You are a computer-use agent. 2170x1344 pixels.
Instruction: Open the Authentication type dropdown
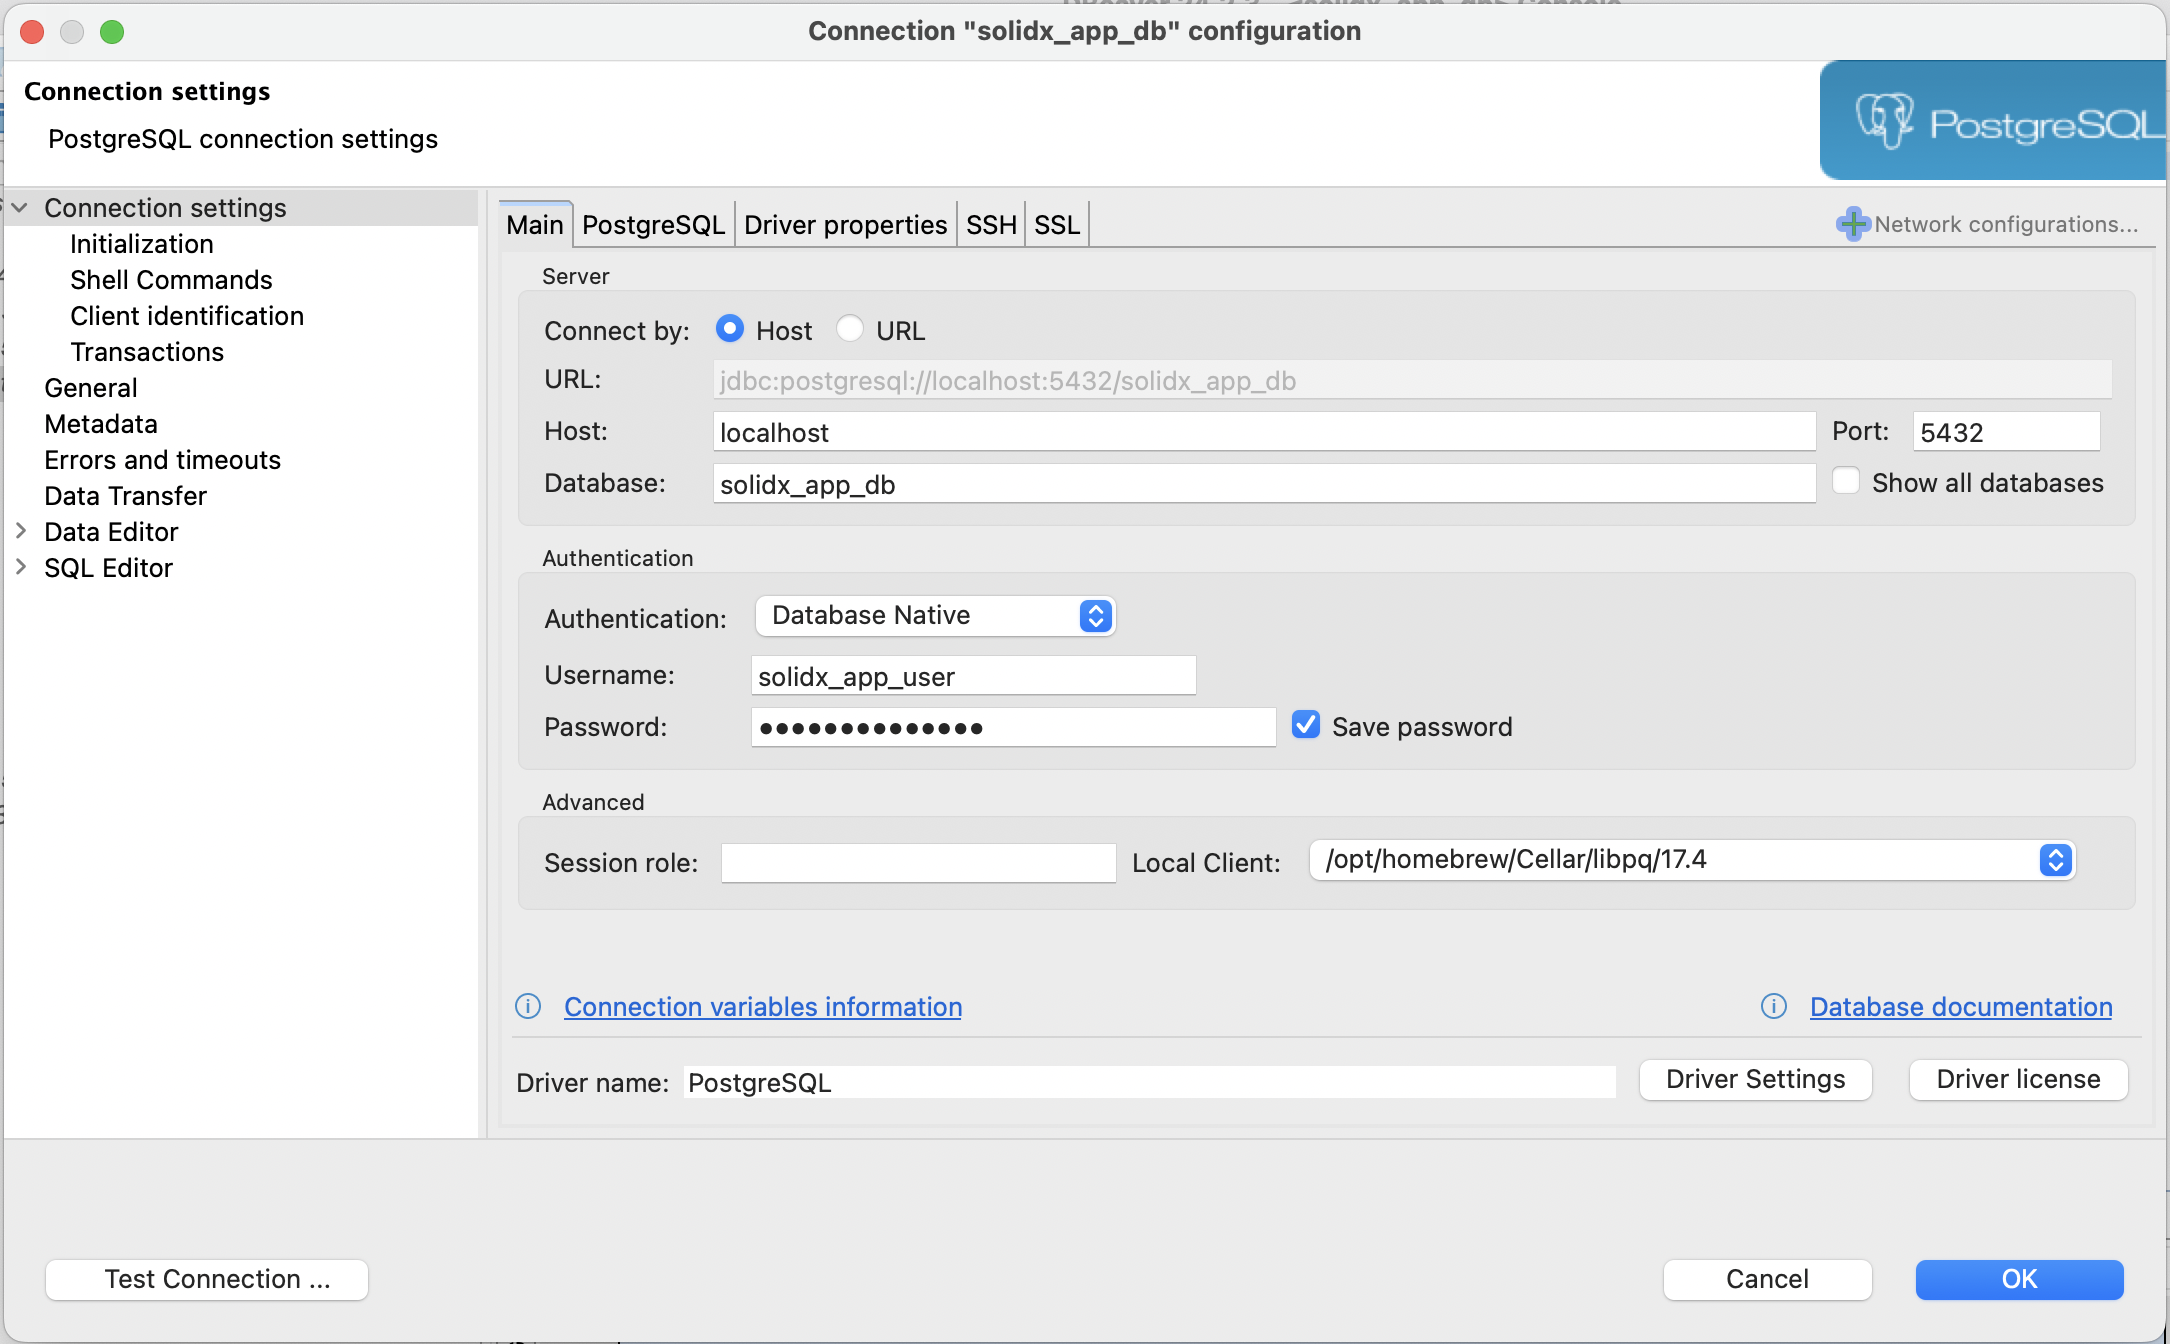(935, 616)
